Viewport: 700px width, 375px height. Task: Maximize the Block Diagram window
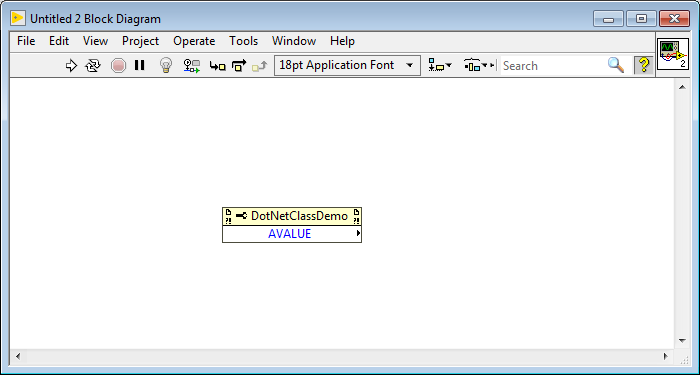pyautogui.click(x=641, y=19)
